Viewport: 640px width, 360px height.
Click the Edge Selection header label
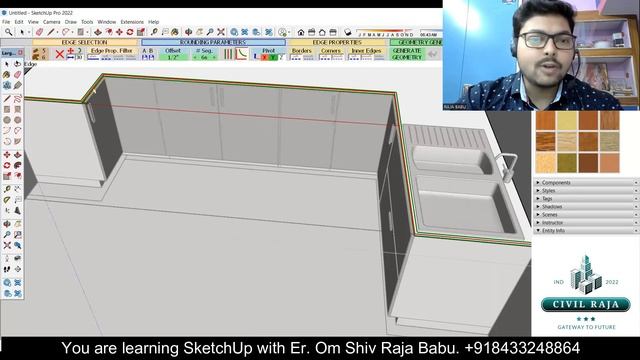[x=85, y=42]
